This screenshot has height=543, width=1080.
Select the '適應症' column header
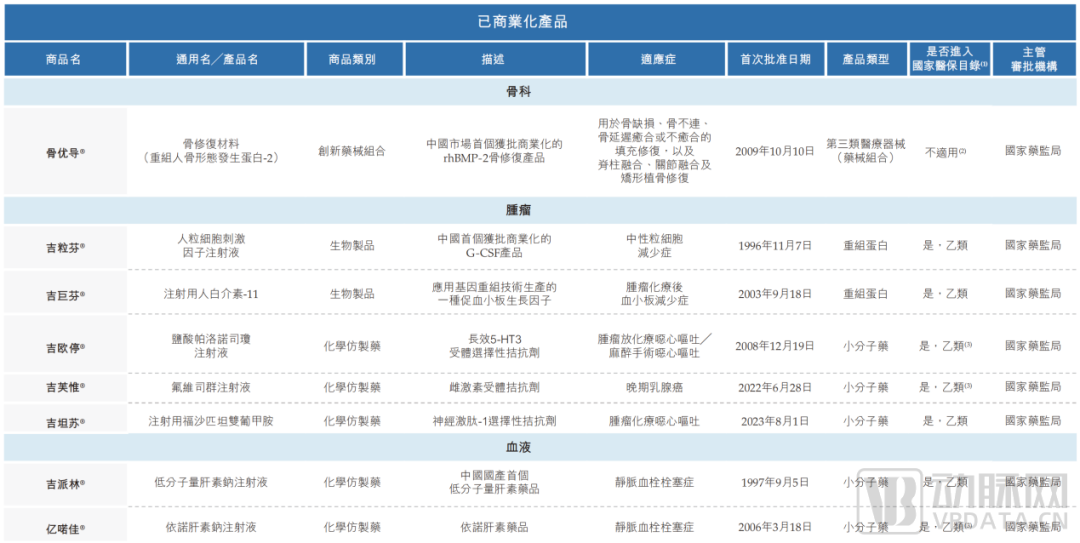pos(655,59)
